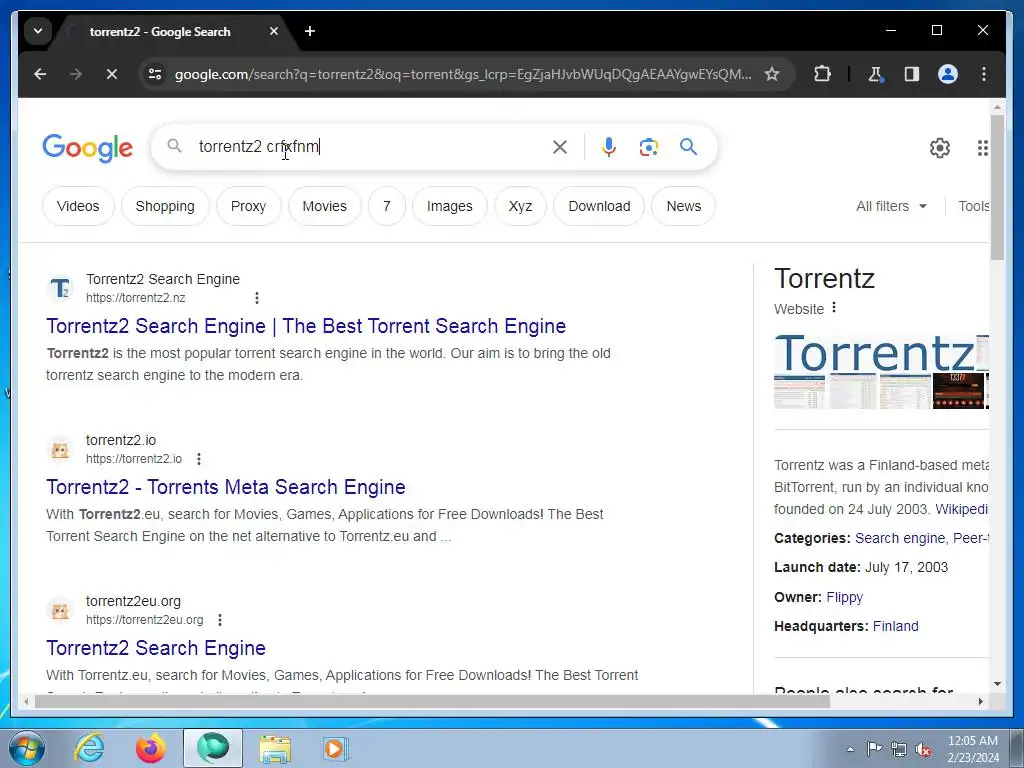Image resolution: width=1024 pixels, height=768 pixels.
Task: Click the browser address bar URL
Action: [x=462, y=74]
